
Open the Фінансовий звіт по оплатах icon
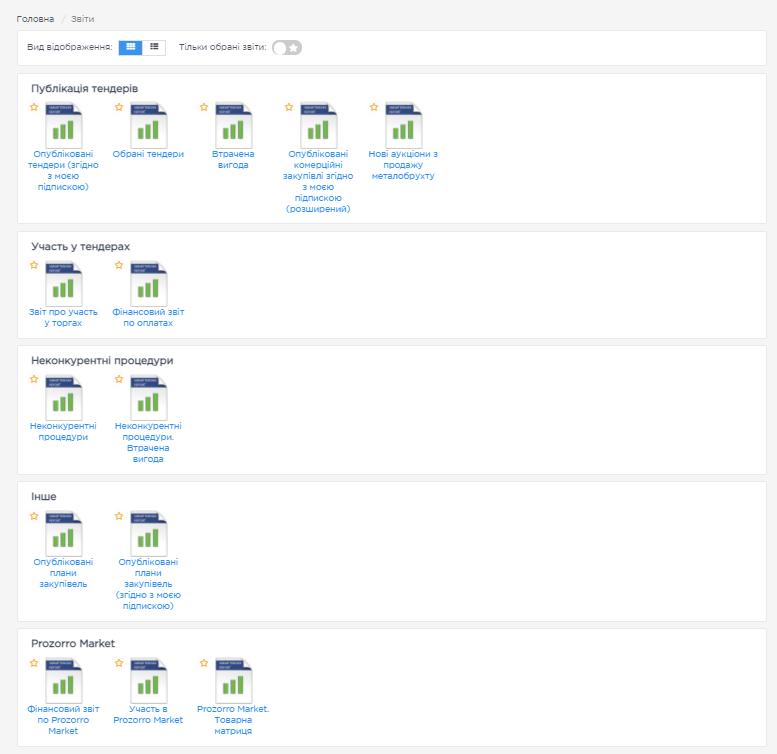click(149, 284)
